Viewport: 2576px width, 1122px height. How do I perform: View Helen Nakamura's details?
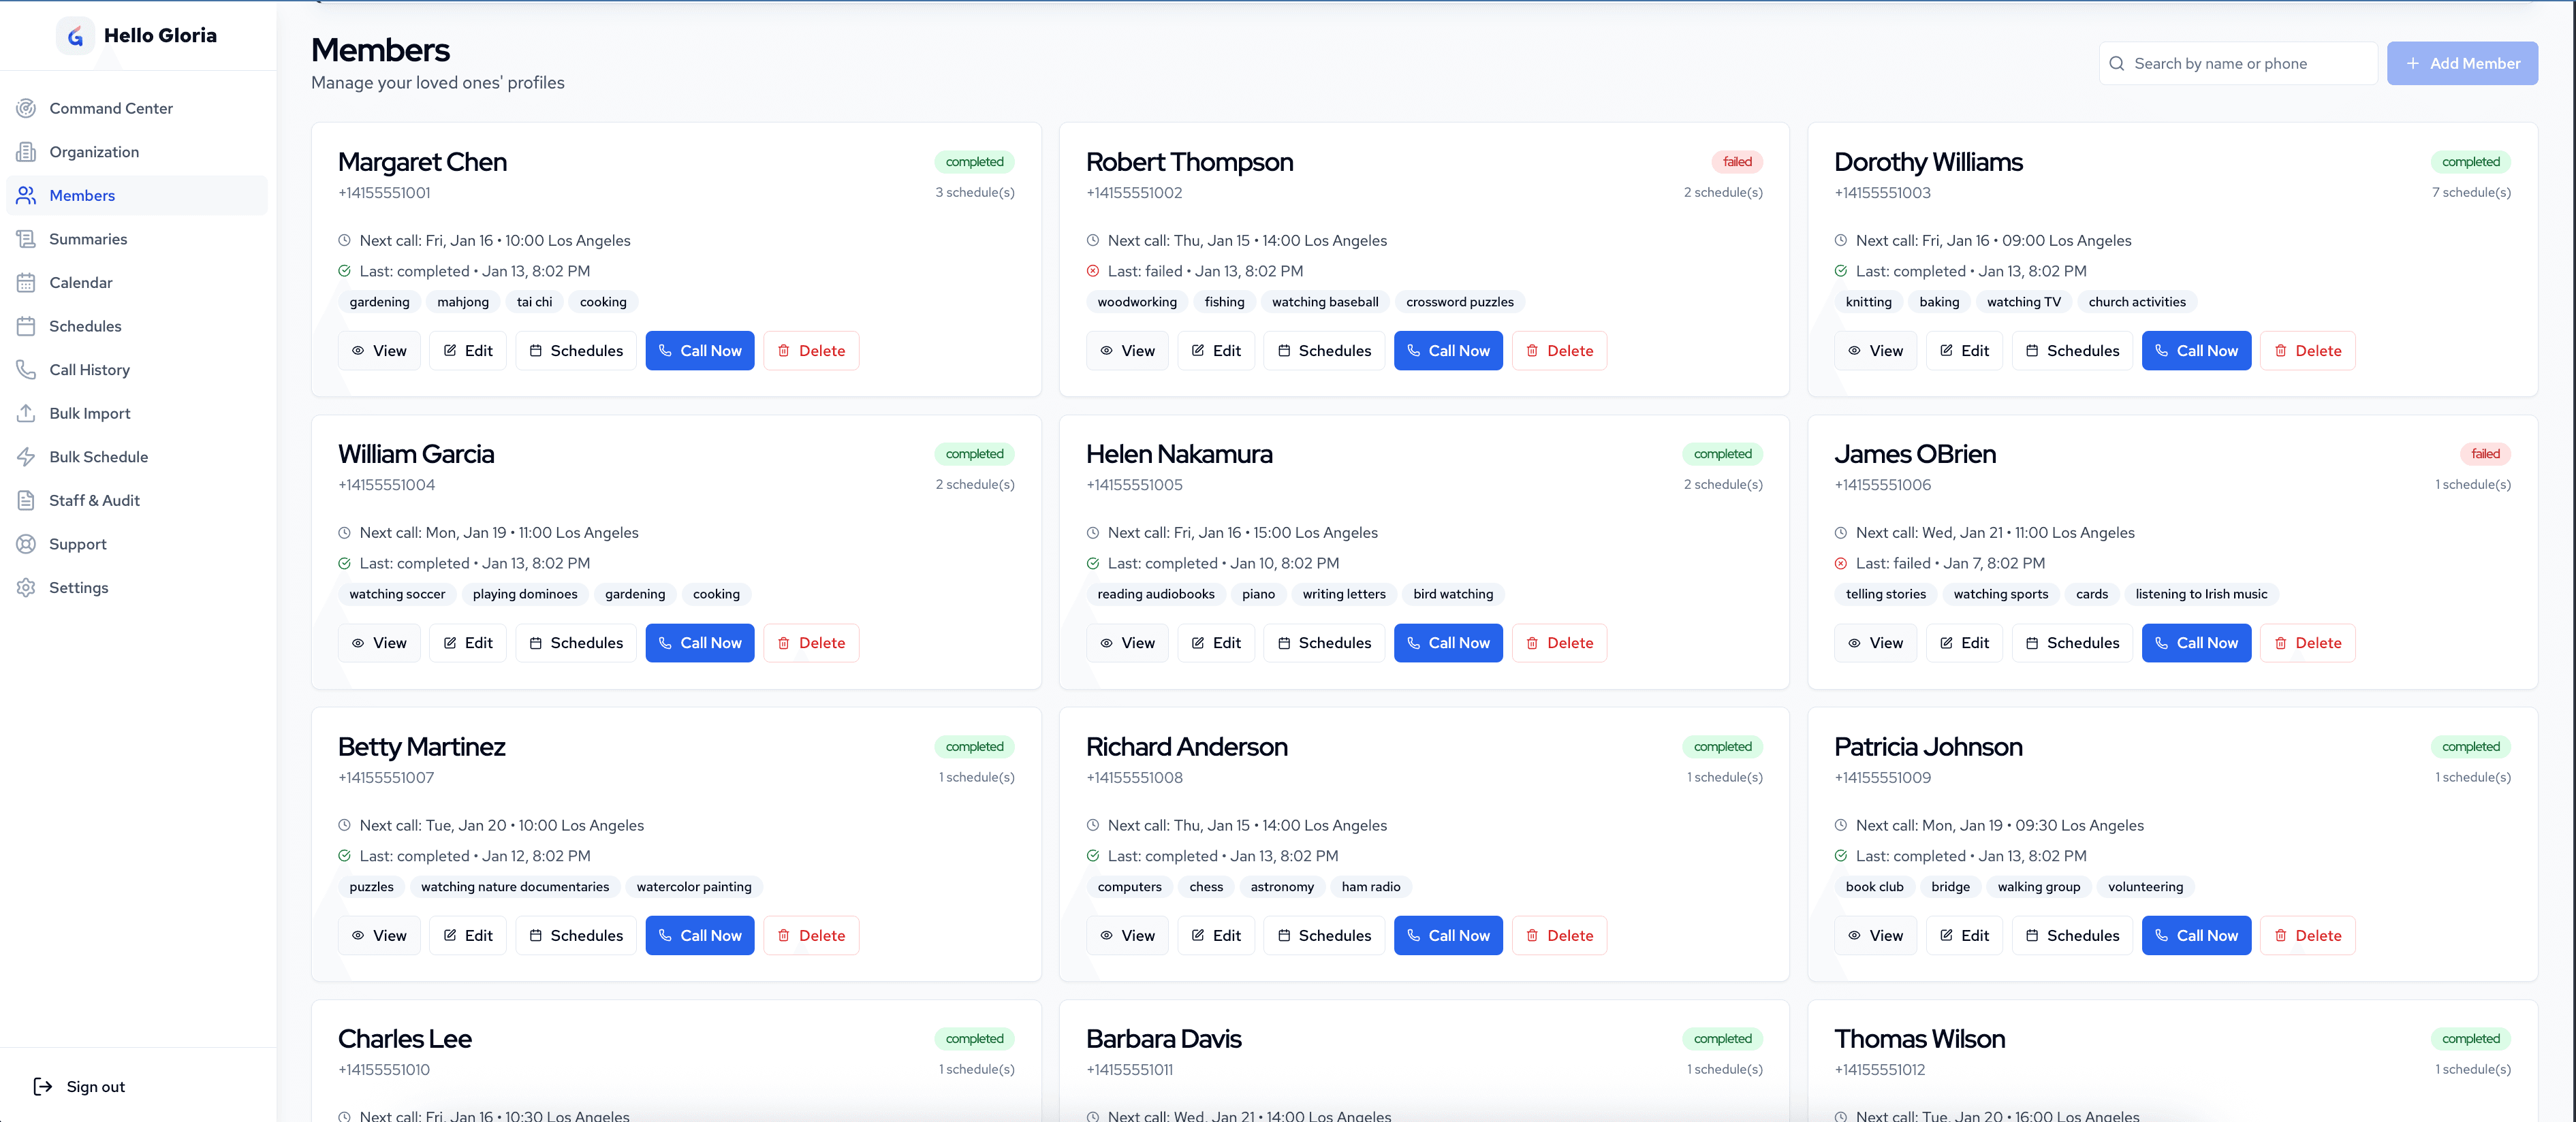pos(1127,643)
